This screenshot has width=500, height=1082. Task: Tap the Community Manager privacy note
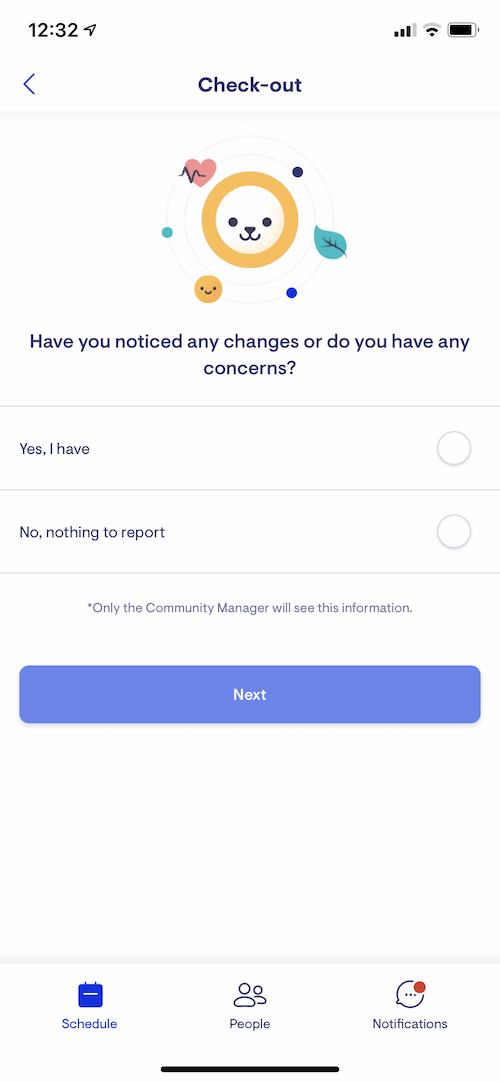(250, 609)
